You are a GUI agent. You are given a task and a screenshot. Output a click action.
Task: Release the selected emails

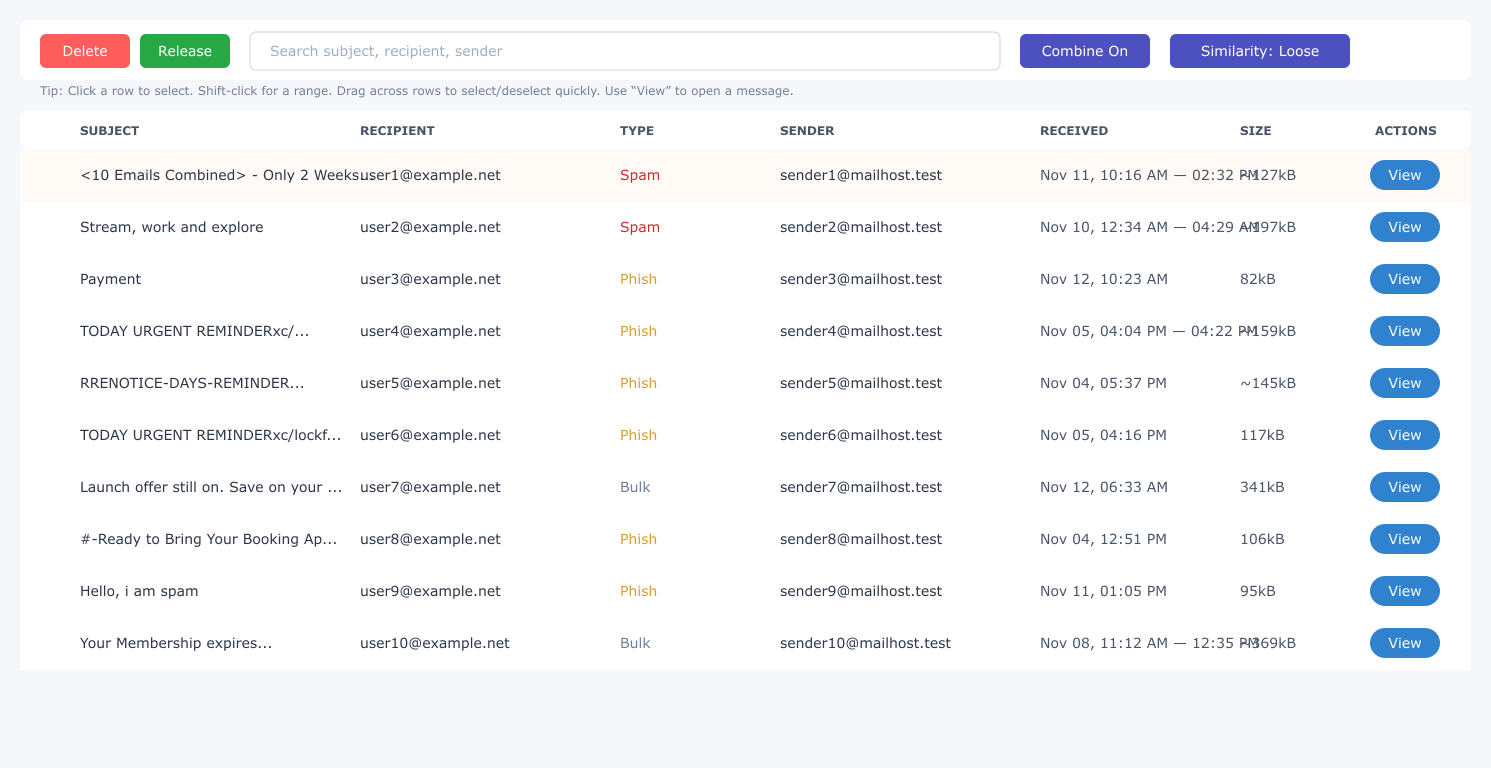[185, 51]
